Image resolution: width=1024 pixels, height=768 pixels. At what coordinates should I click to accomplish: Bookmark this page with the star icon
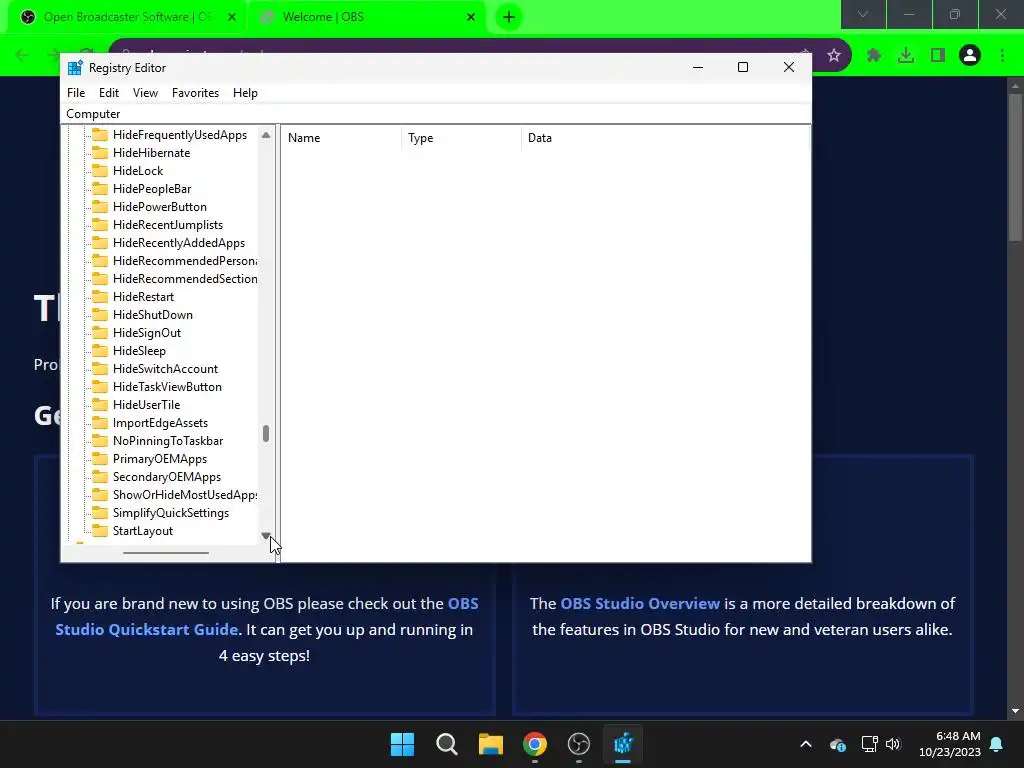coord(834,56)
